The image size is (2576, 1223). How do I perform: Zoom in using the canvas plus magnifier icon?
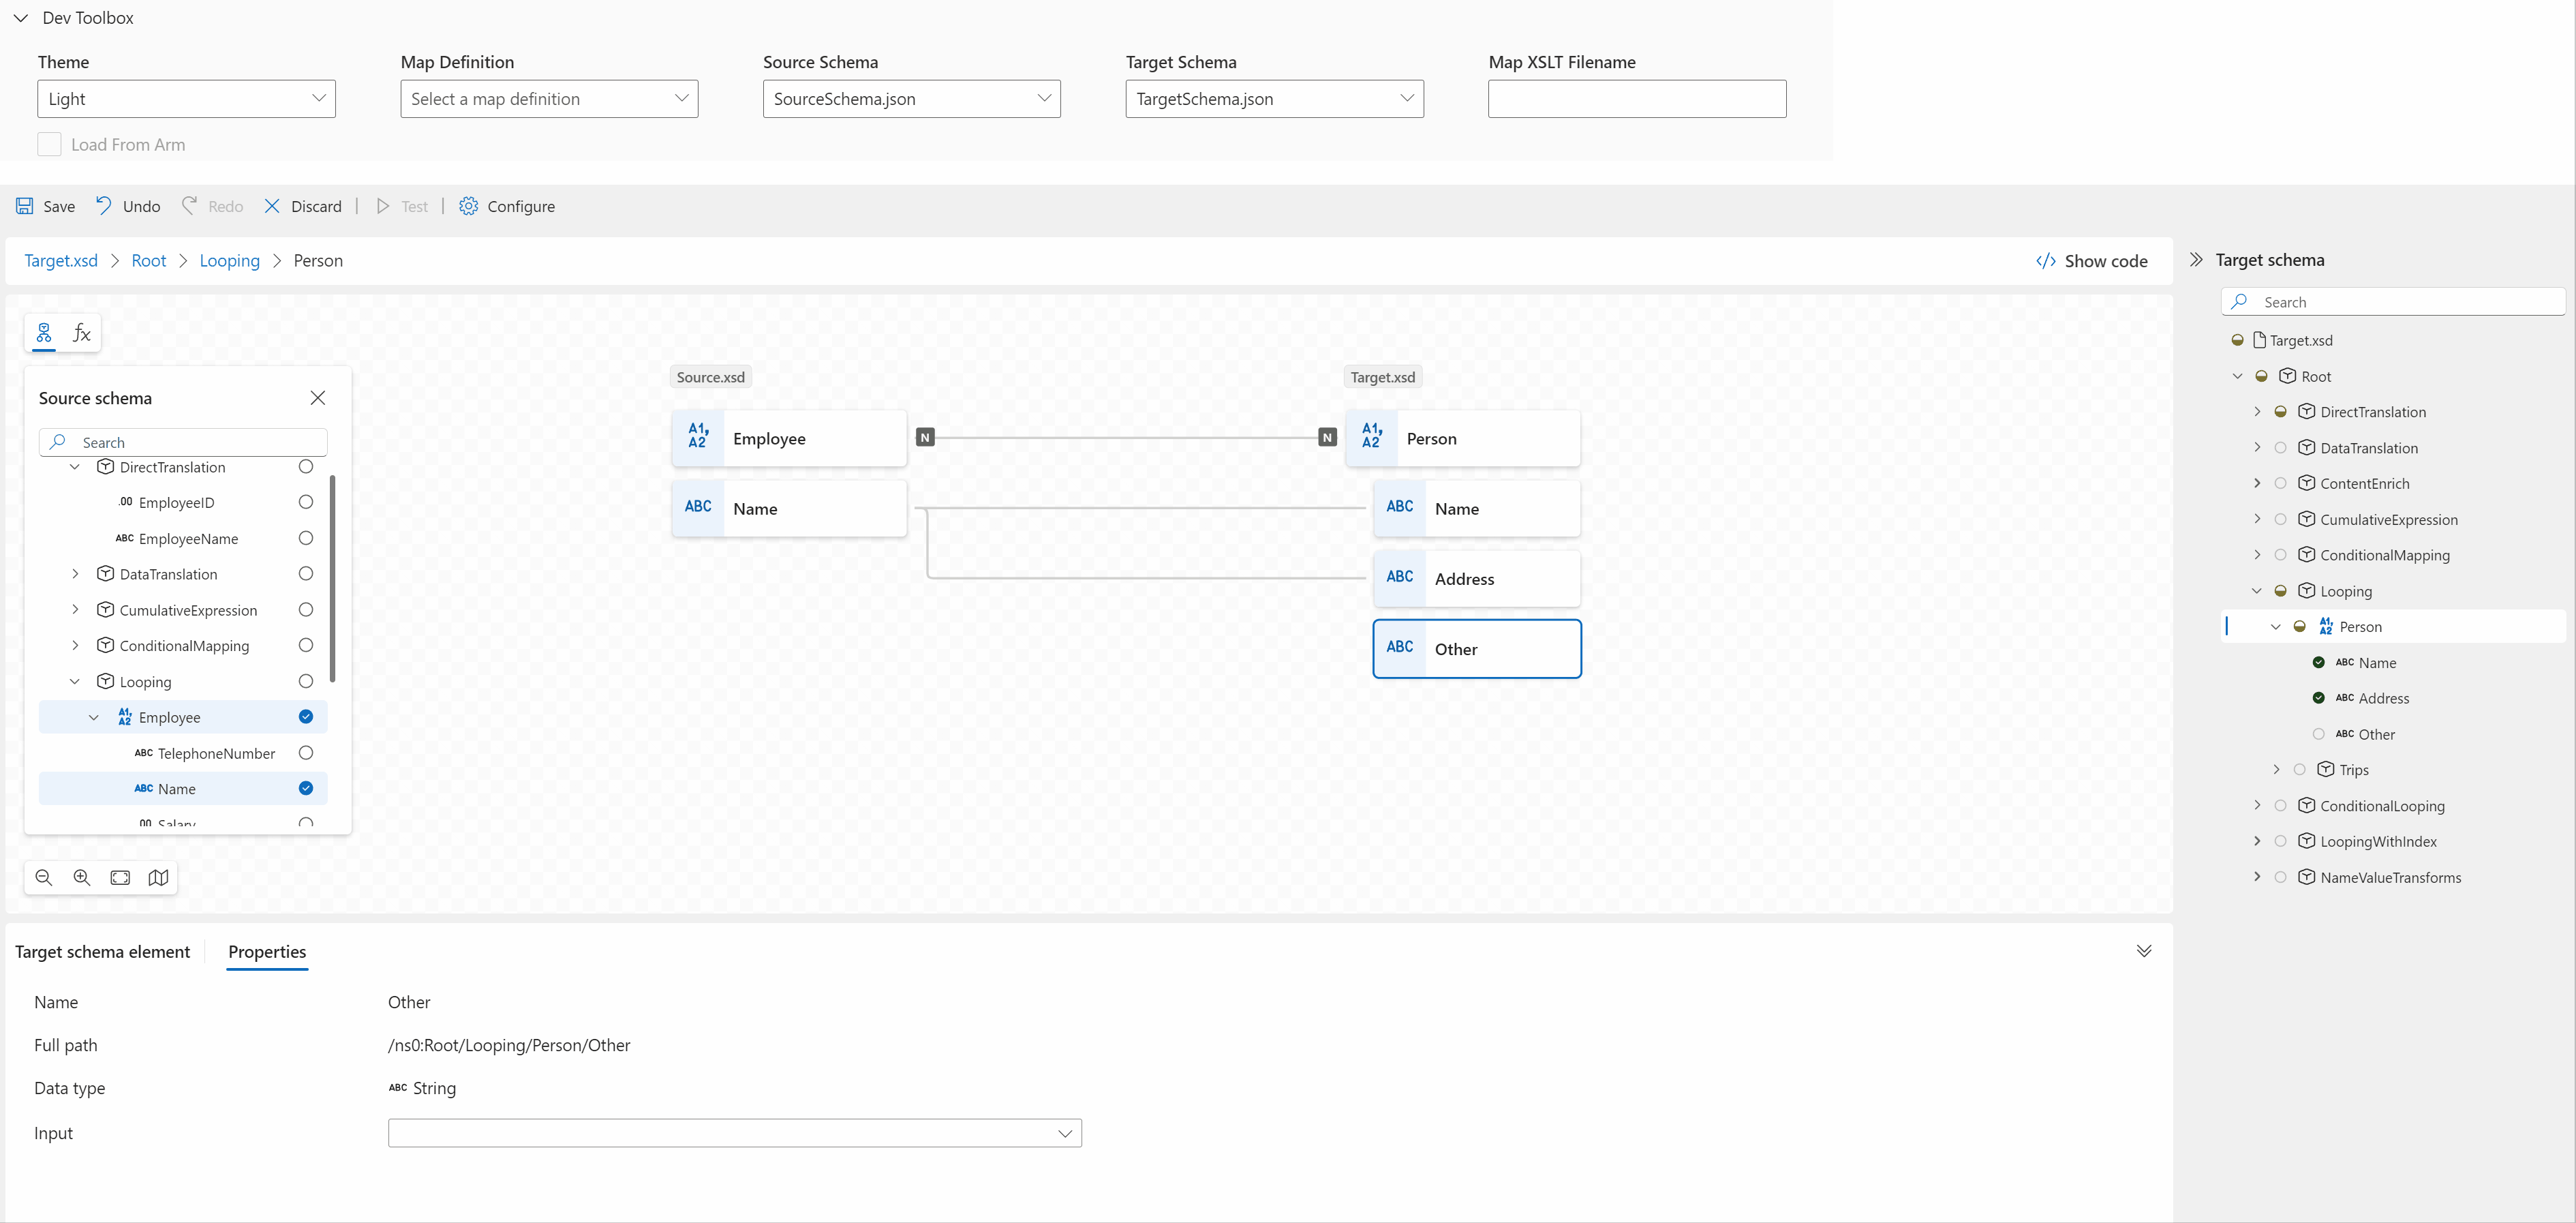coord(81,877)
